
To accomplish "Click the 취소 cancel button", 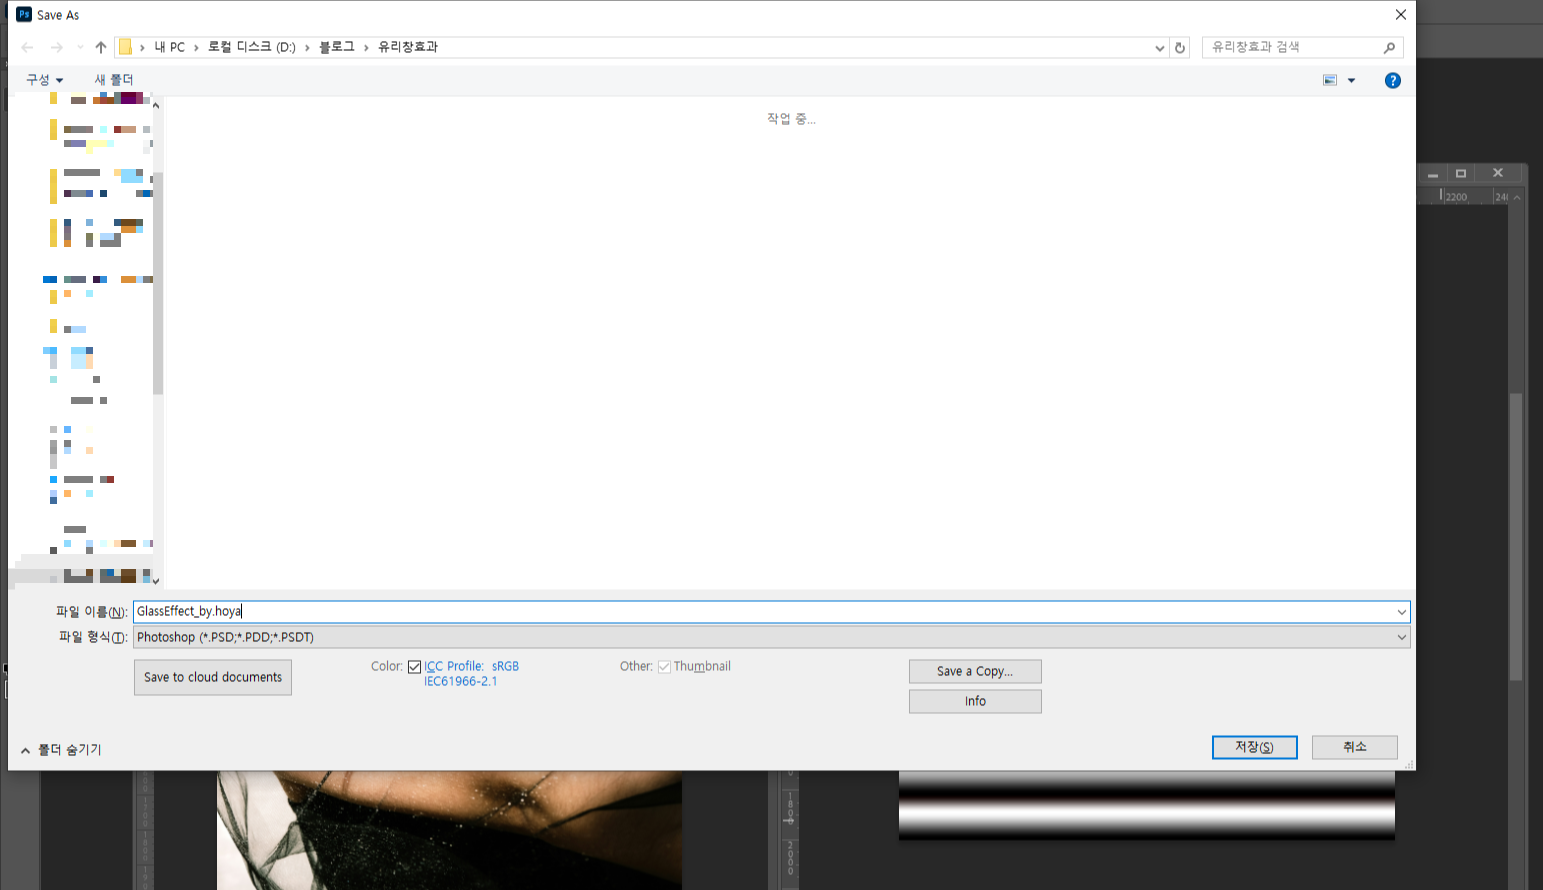I will (1354, 747).
